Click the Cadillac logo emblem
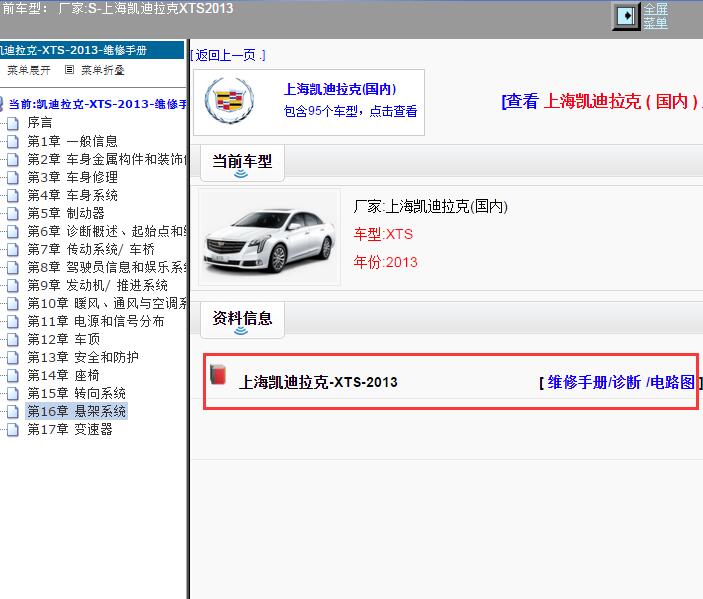Viewport: 703px width, 599px height. coord(229,101)
